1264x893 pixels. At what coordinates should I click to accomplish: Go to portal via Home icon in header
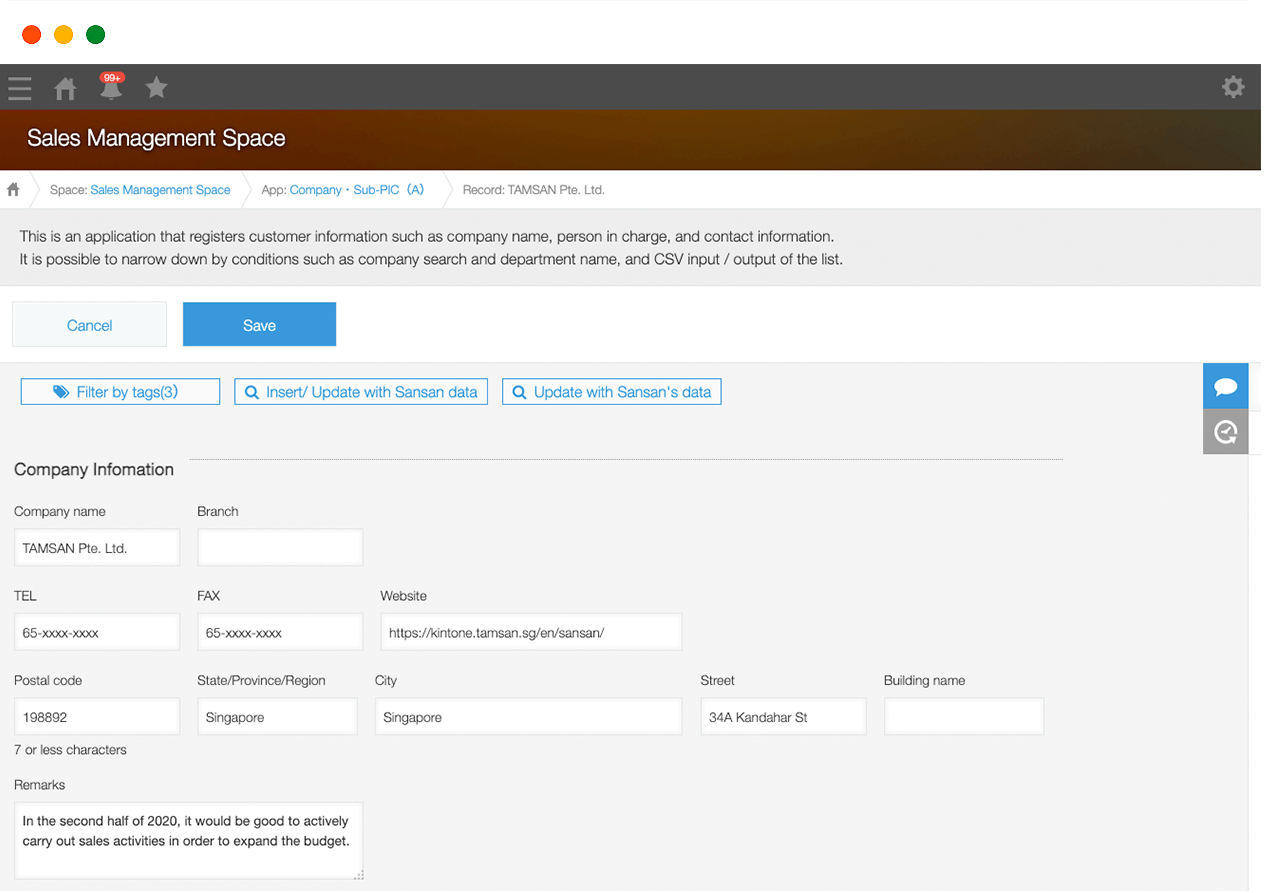[x=65, y=89]
